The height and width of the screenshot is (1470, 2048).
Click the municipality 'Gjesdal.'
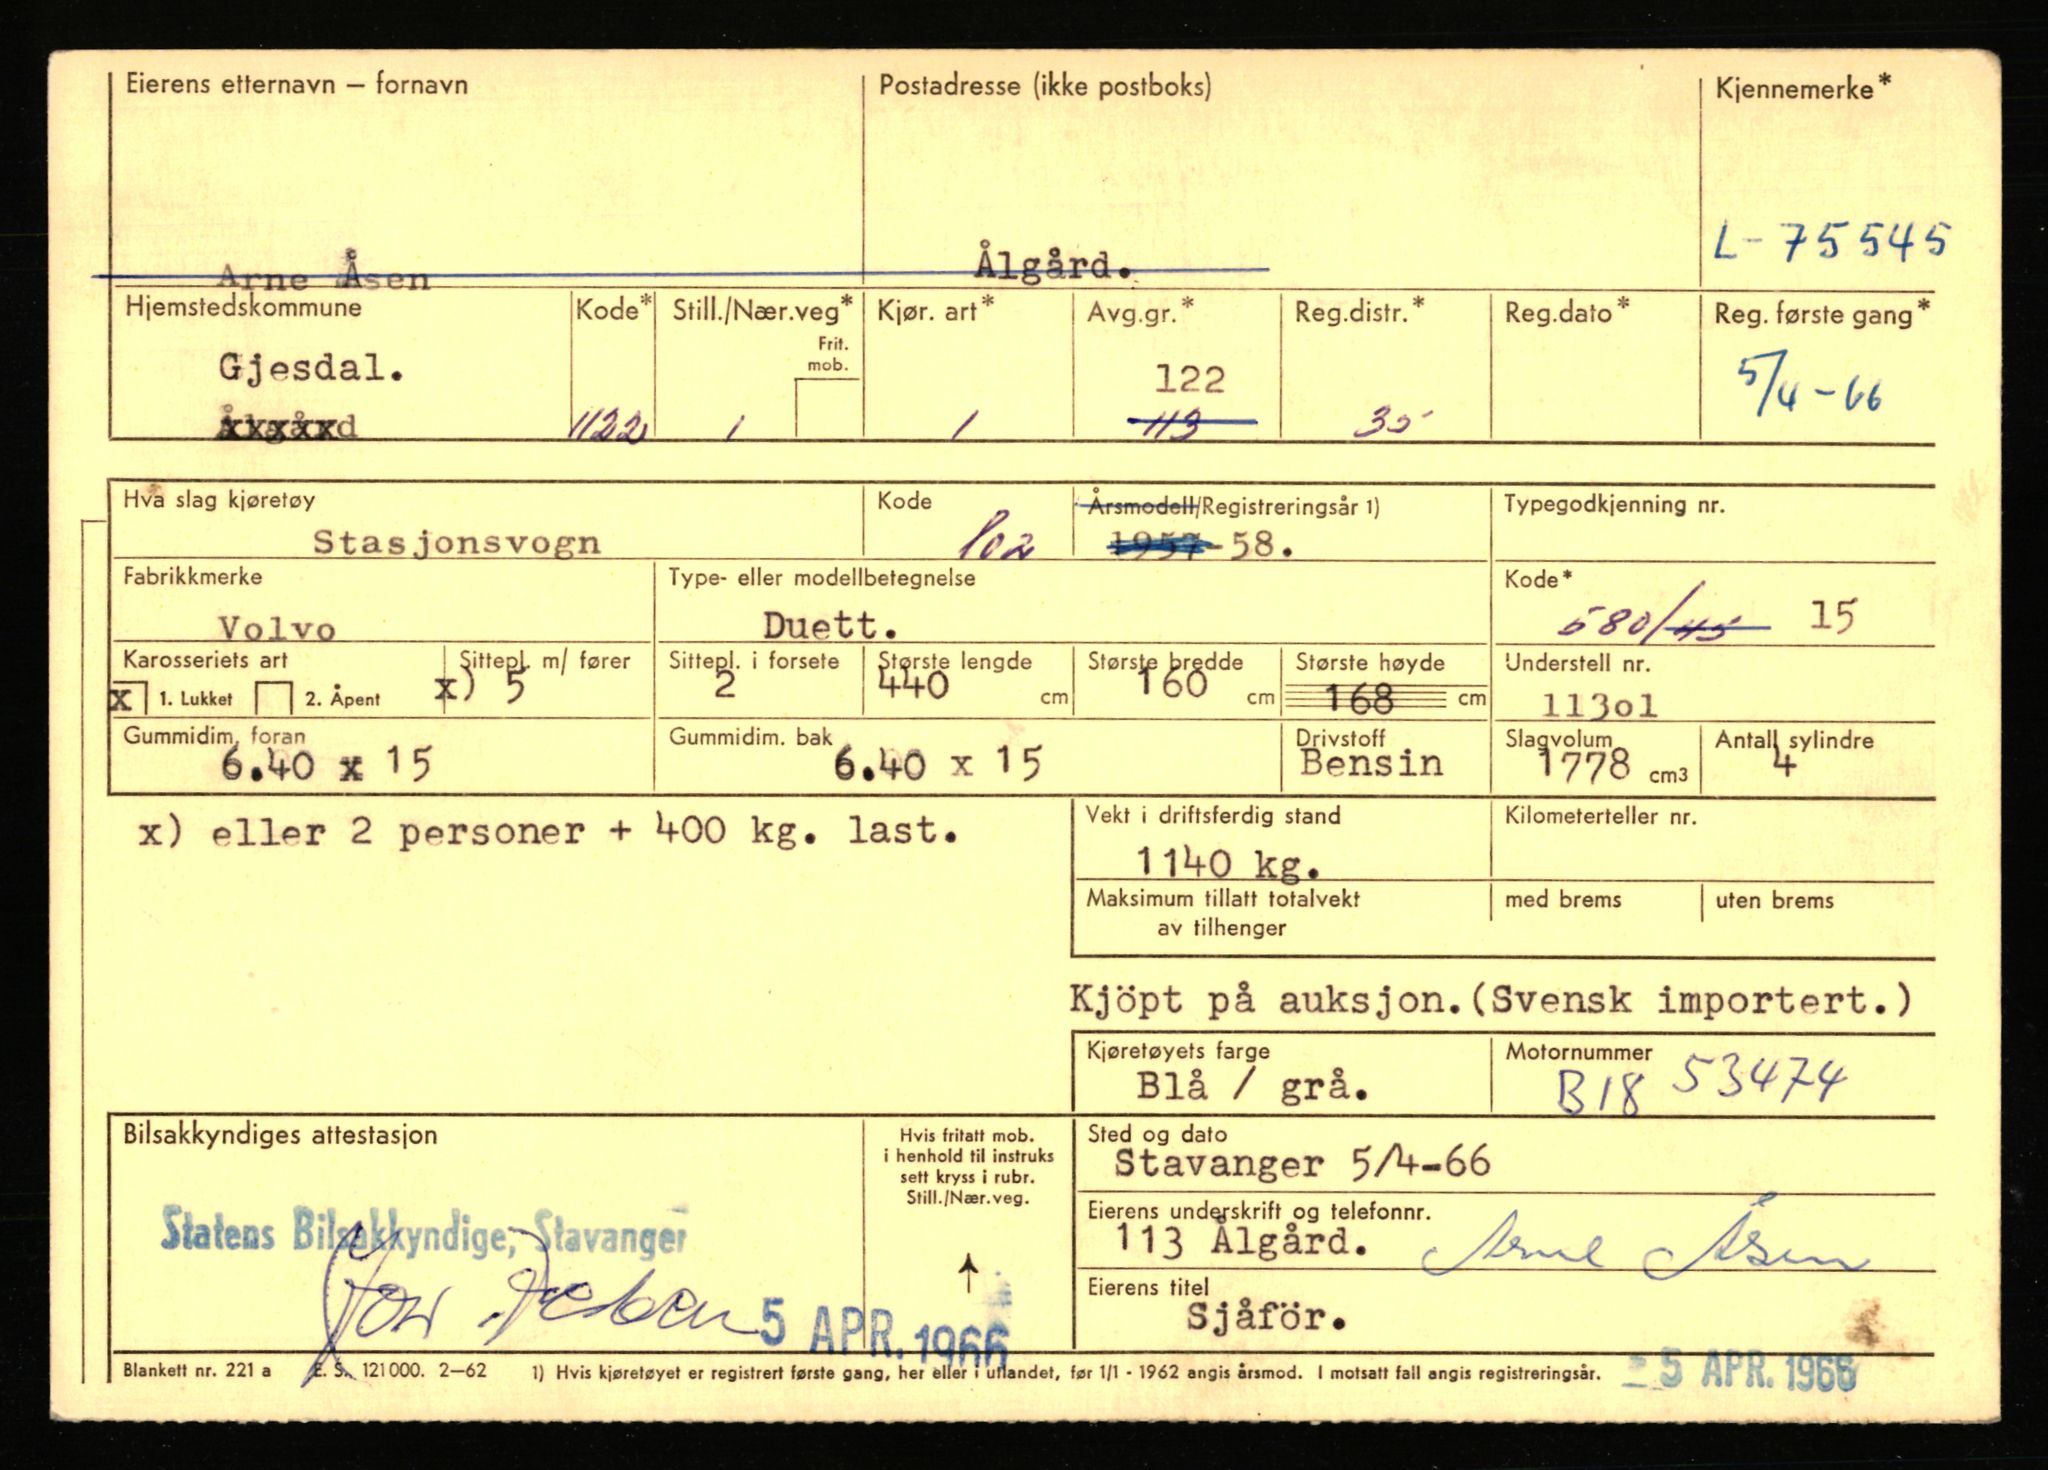click(312, 369)
